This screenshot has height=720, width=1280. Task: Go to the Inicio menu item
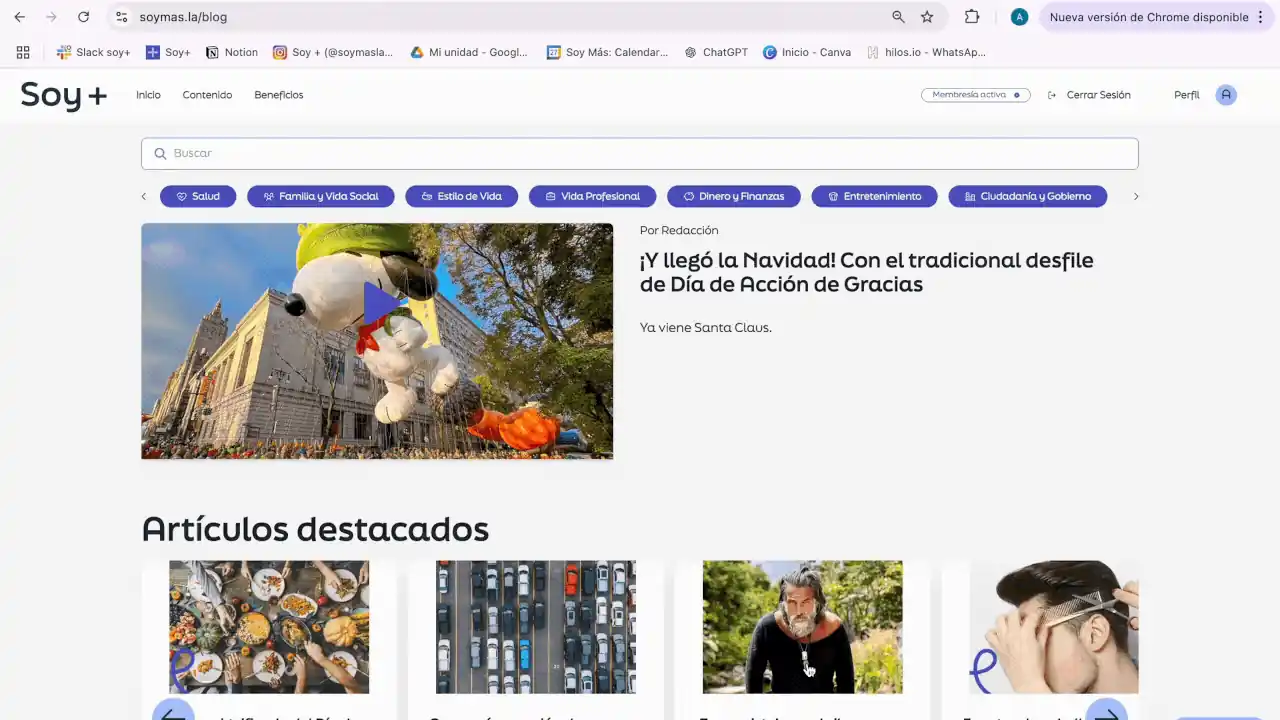(x=148, y=95)
